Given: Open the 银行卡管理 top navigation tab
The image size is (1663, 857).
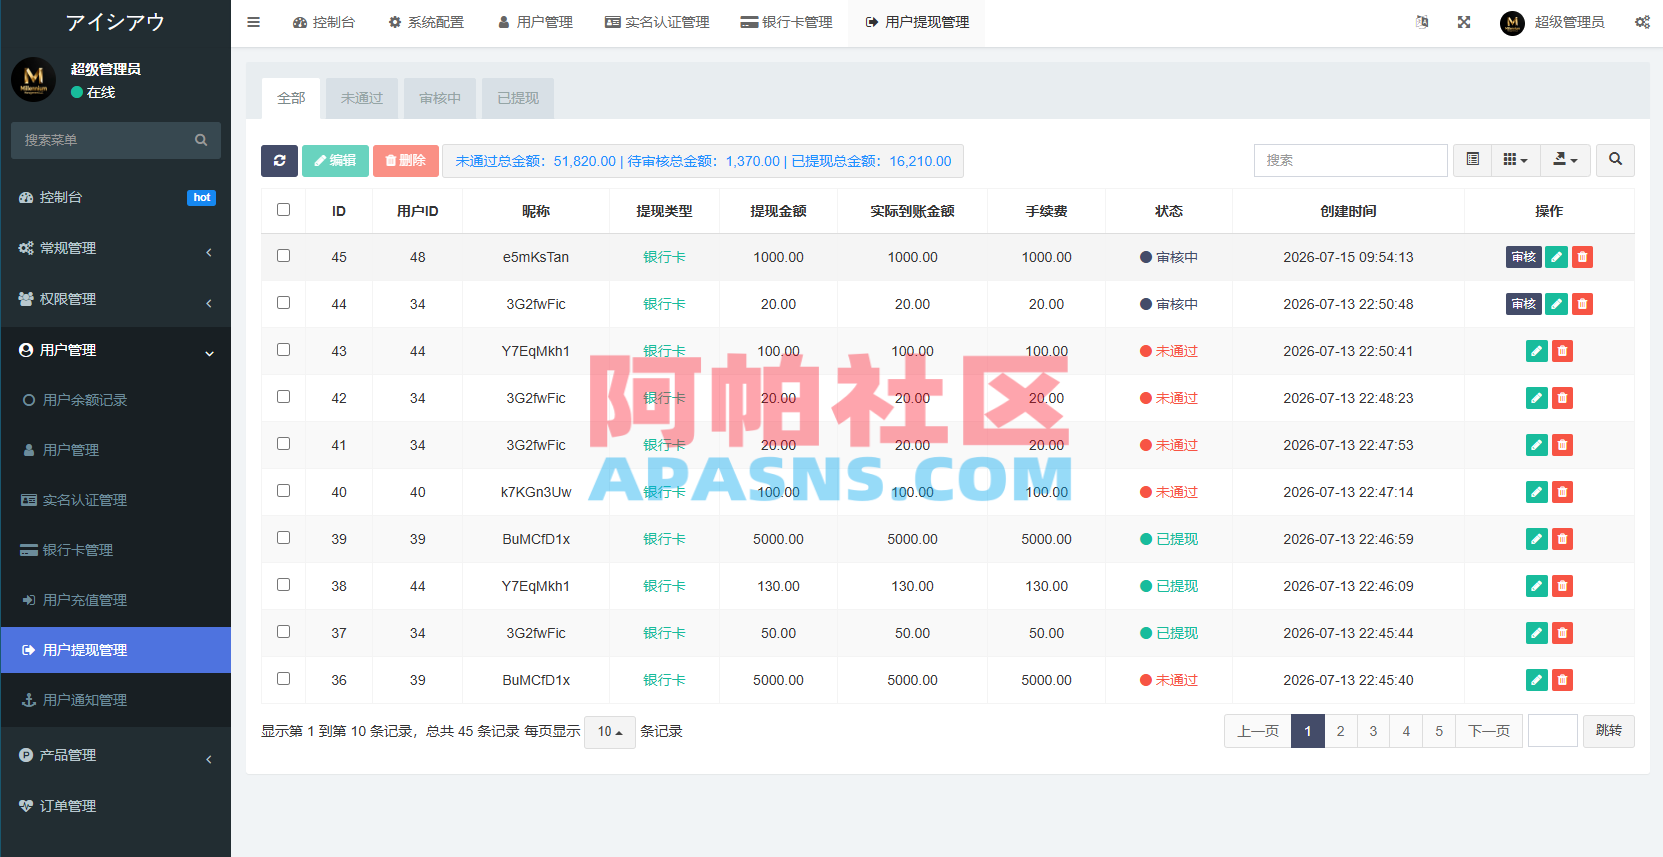Looking at the screenshot, I should pyautogui.click(x=786, y=22).
